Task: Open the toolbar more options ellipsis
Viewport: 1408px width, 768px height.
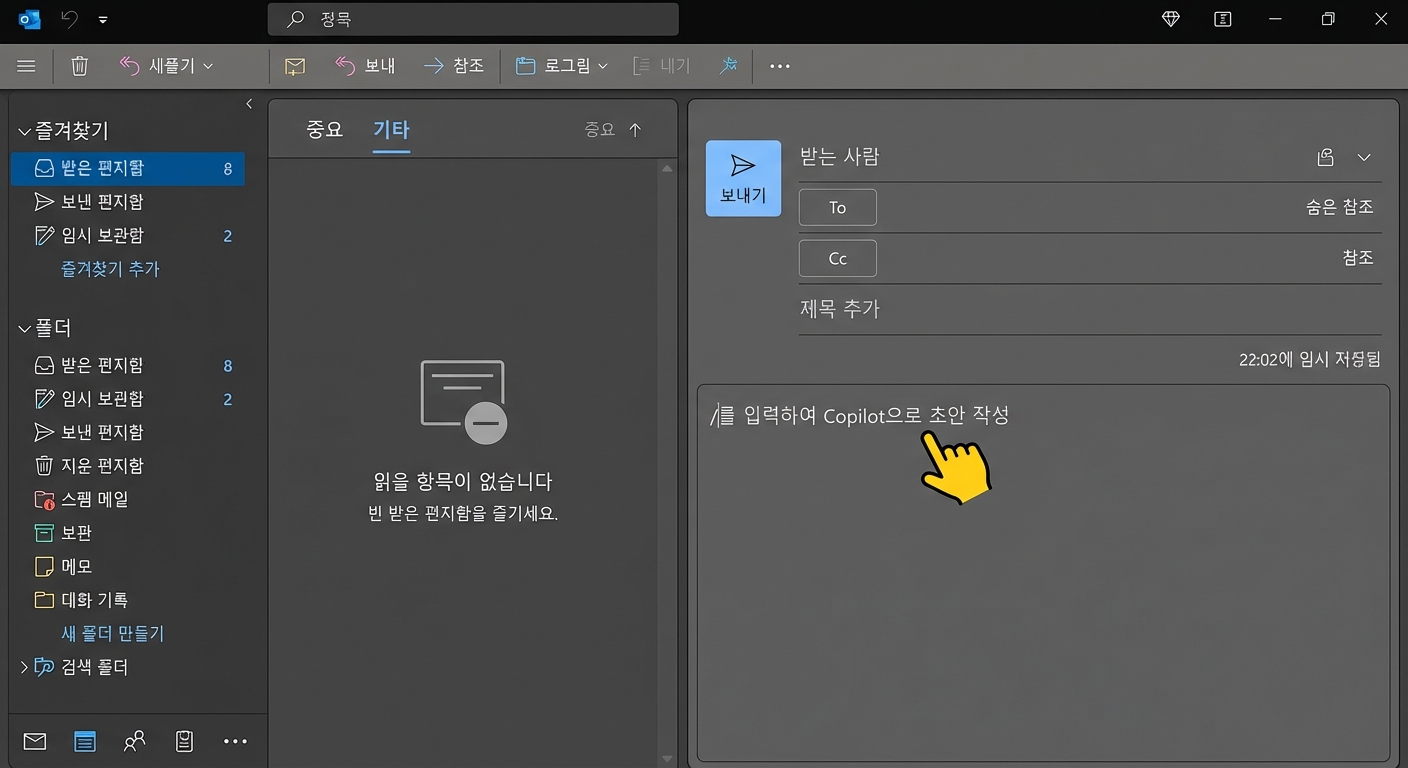Action: (780, 66)
